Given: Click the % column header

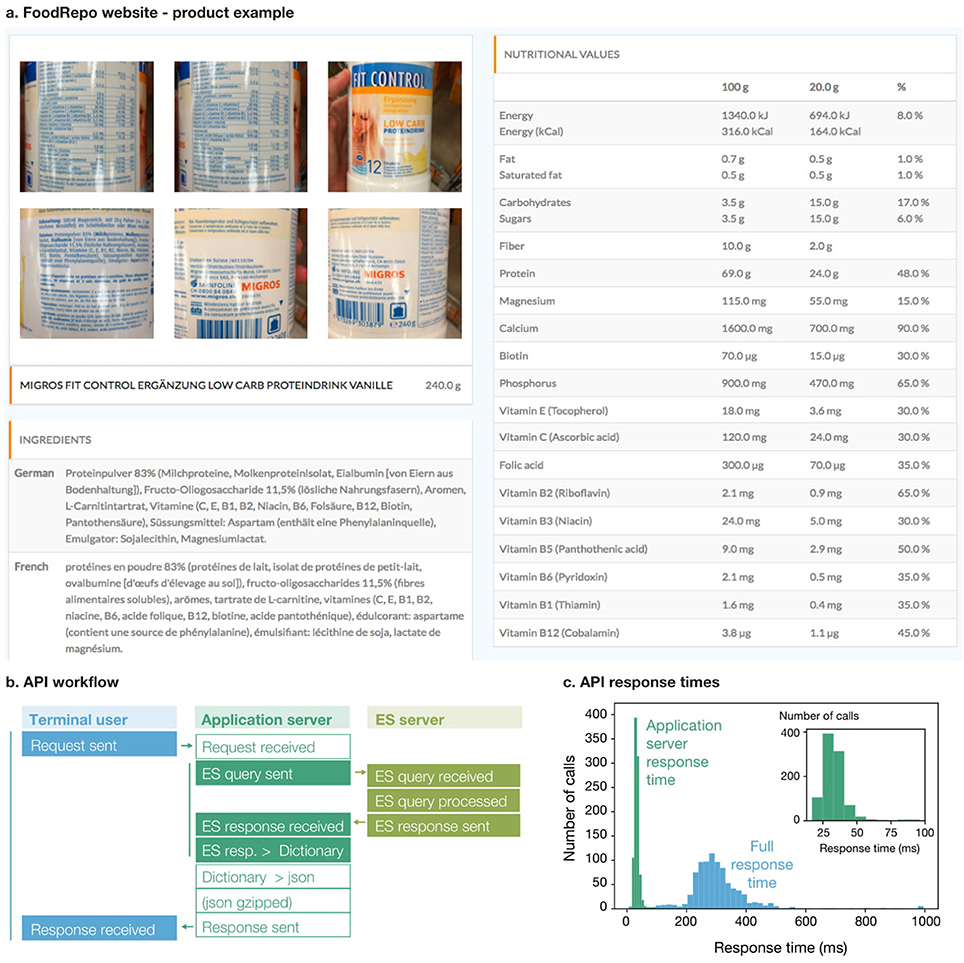Looking at the screenshot, I should tap(901, 87).
